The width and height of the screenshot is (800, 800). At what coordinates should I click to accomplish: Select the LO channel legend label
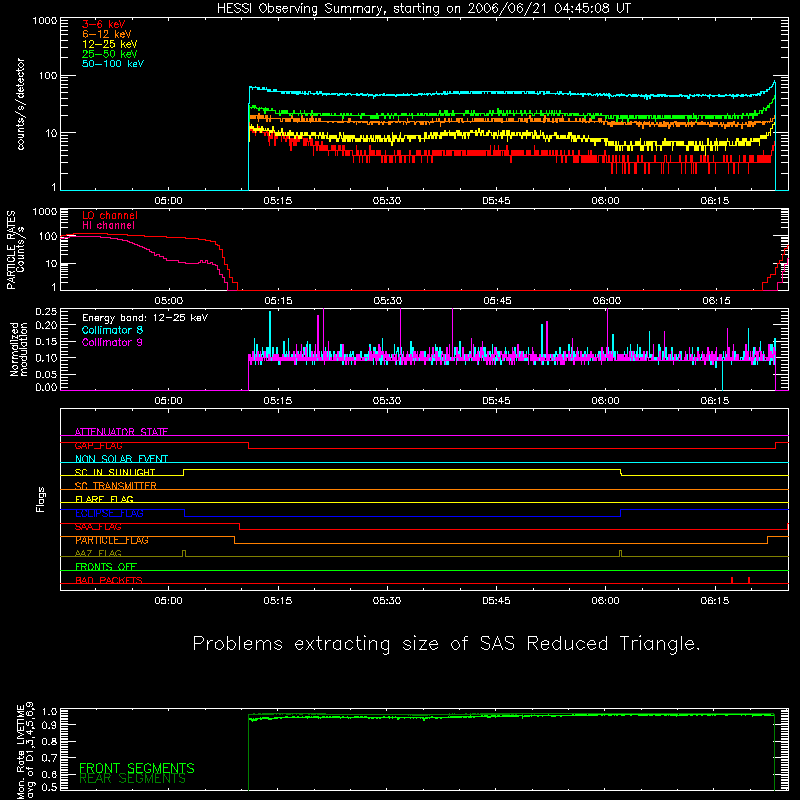[x=110, y=215]
